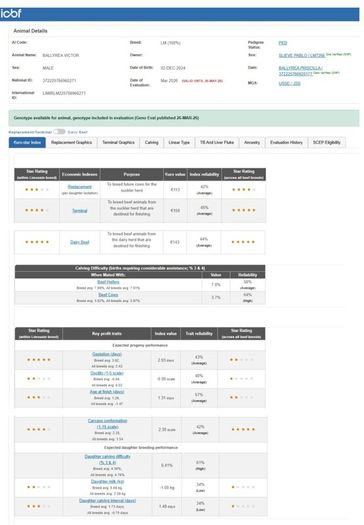Open the Carcass conformation trait link
The image size is (364, 525).
point(107,424)
